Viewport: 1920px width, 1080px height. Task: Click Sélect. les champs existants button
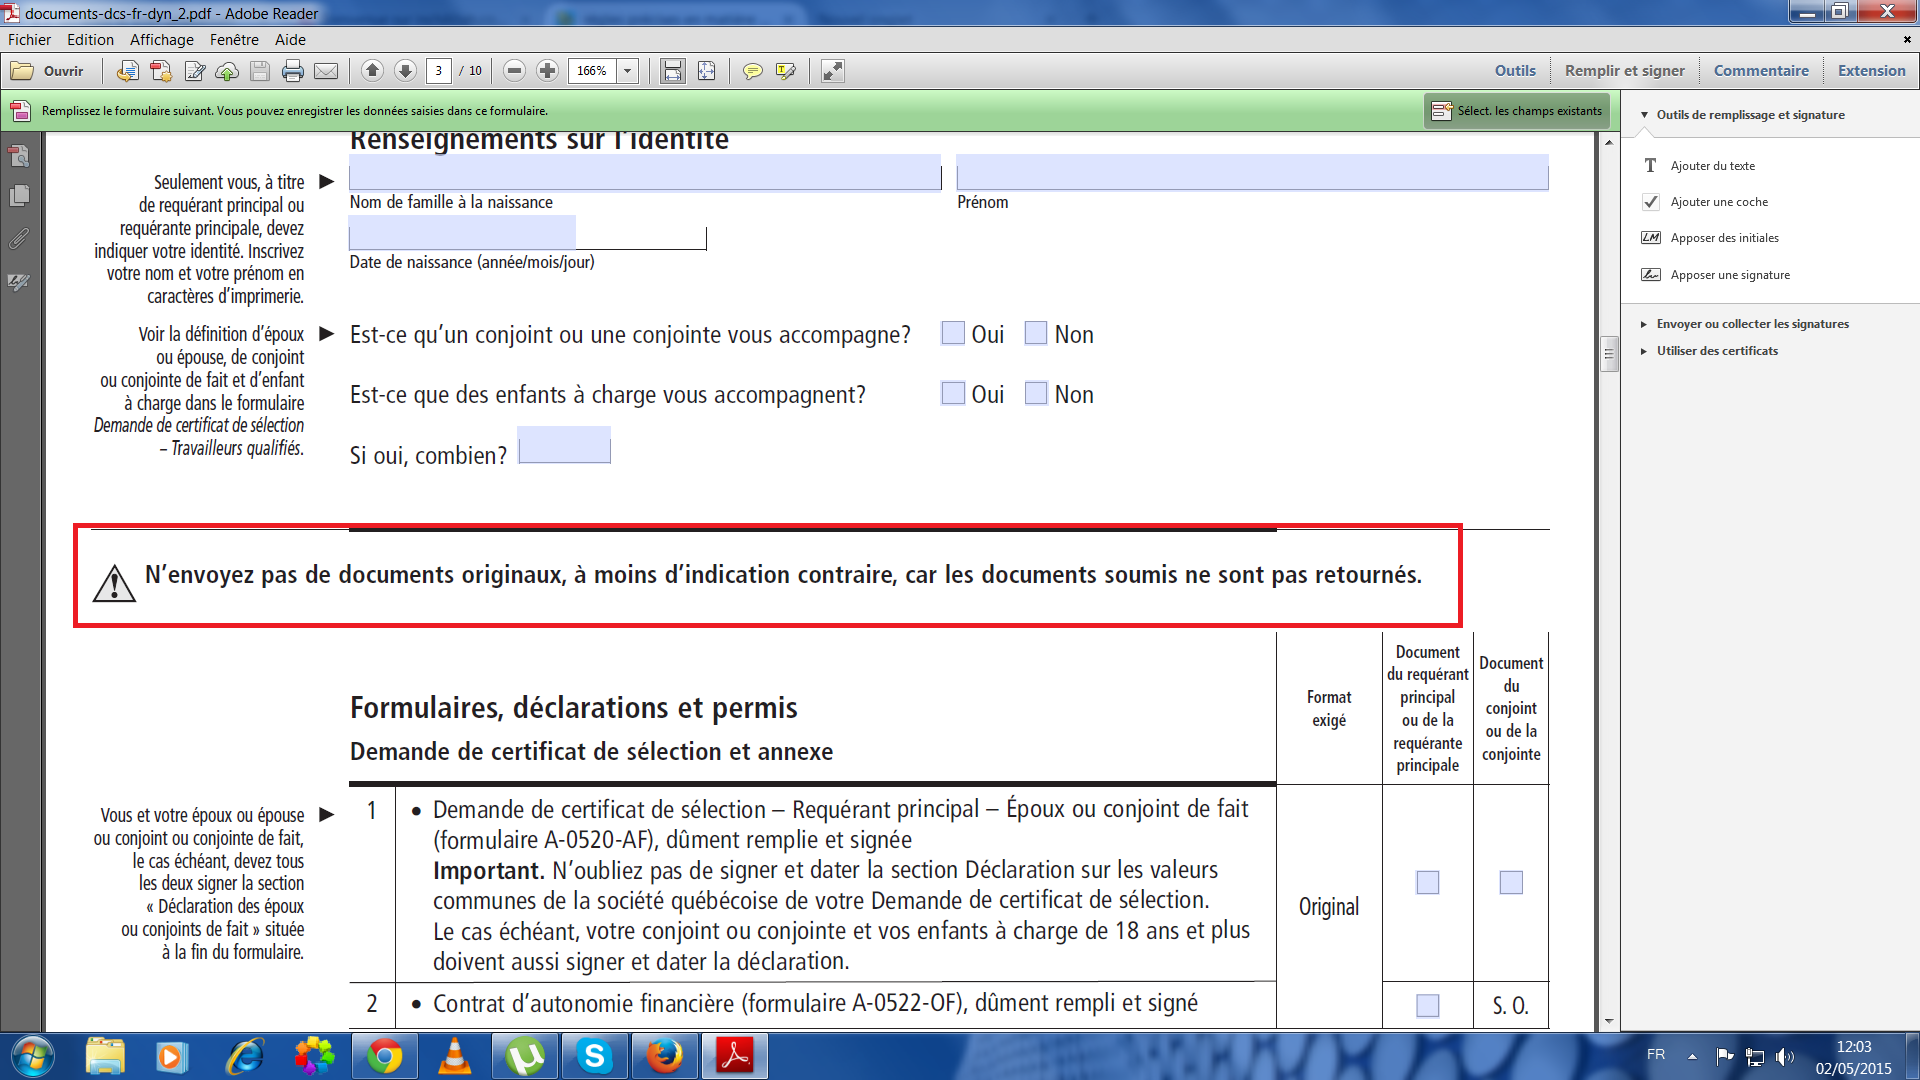[1517, 111]
